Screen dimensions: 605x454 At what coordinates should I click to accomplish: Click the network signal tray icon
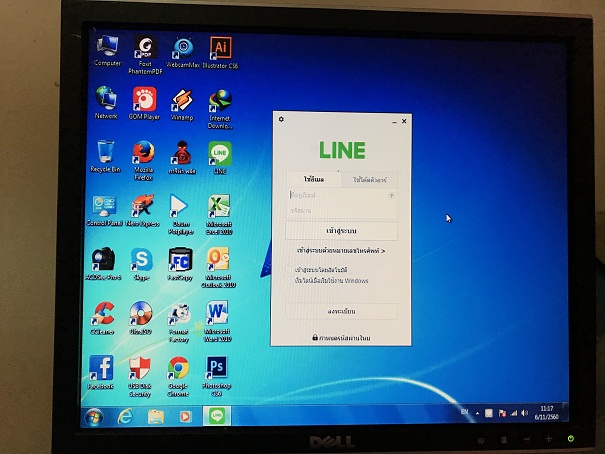pyautogui.click(x=514, y=413)
